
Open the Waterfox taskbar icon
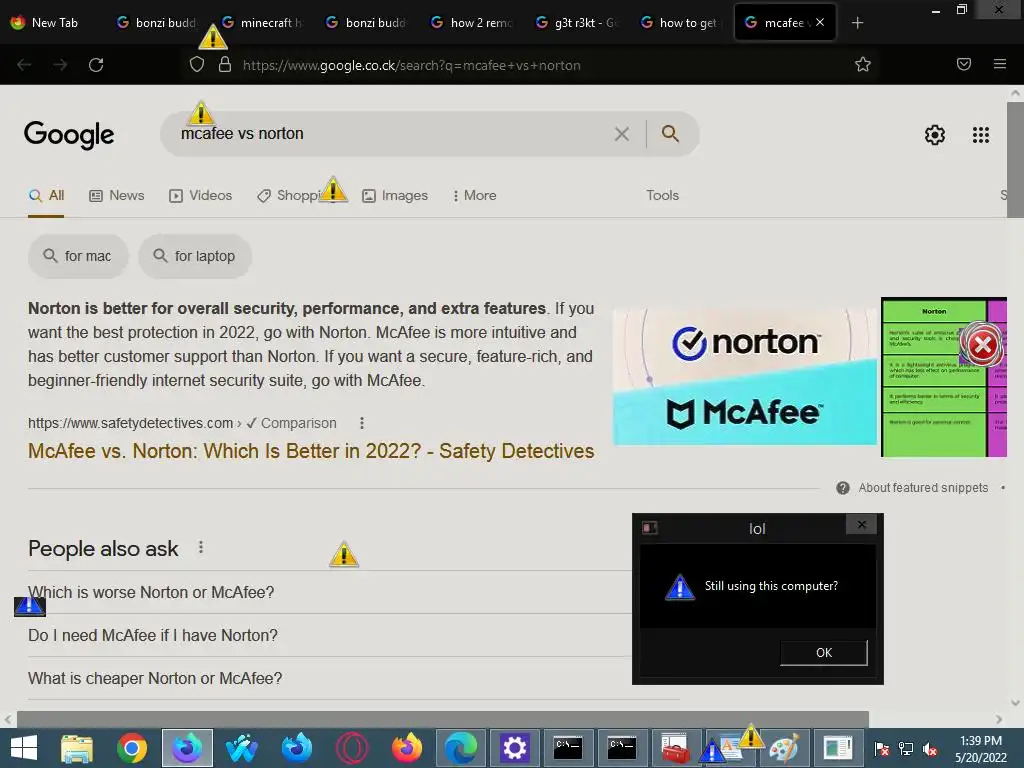pyautogui.click(x=242, y=748)
